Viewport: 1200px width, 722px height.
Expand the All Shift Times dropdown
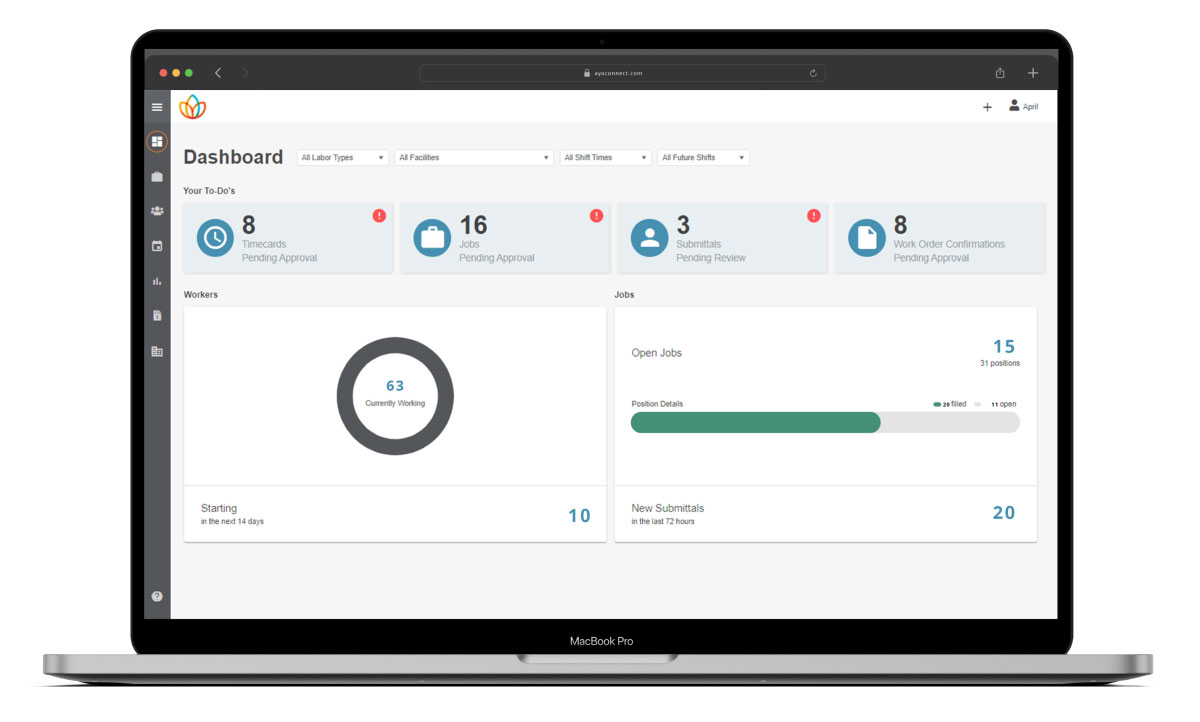pyautogui.click(x=605, y=158)
